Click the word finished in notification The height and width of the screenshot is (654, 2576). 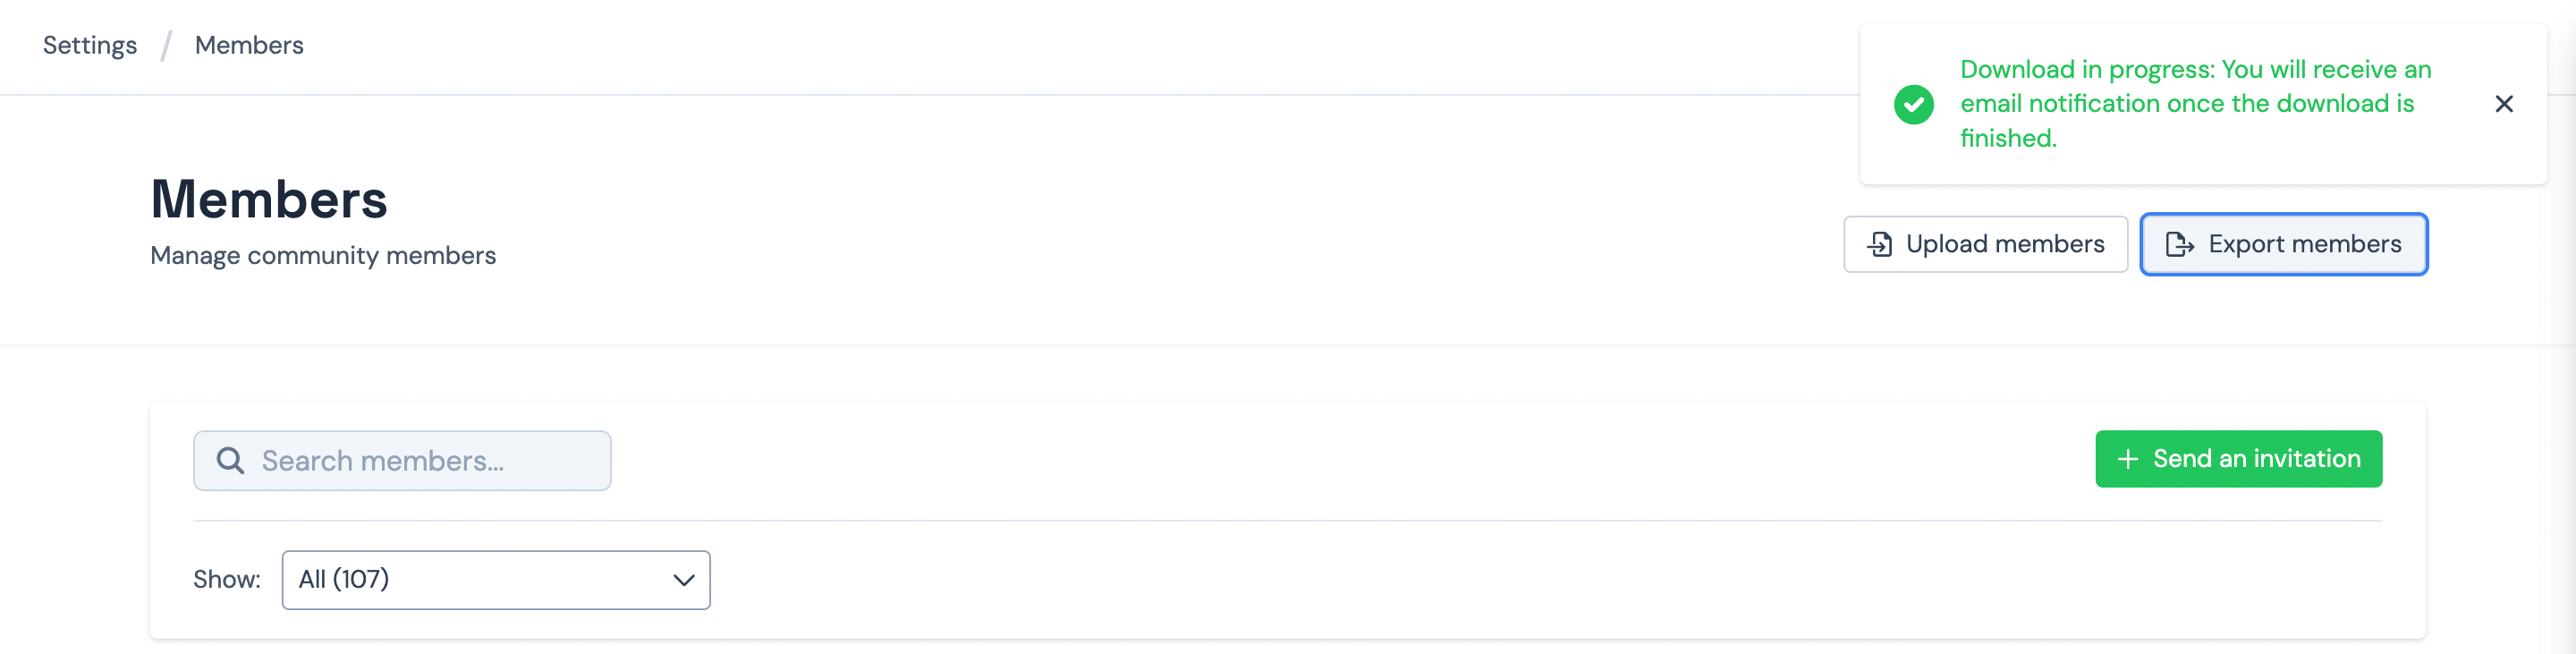pyautogui.click(x=2007, y=138)
